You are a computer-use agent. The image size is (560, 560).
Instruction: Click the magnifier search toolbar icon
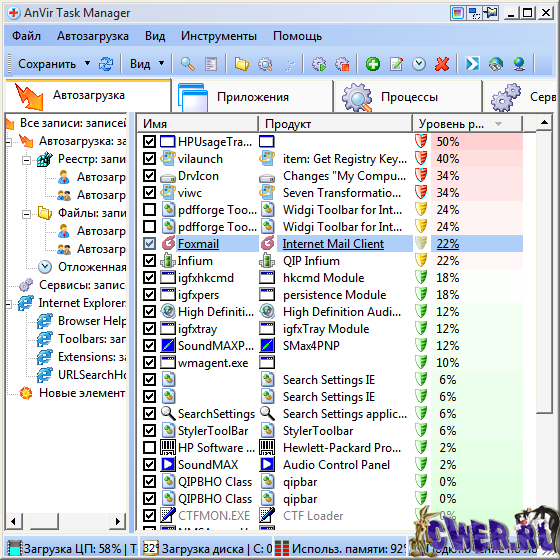[x=188, y=64]
